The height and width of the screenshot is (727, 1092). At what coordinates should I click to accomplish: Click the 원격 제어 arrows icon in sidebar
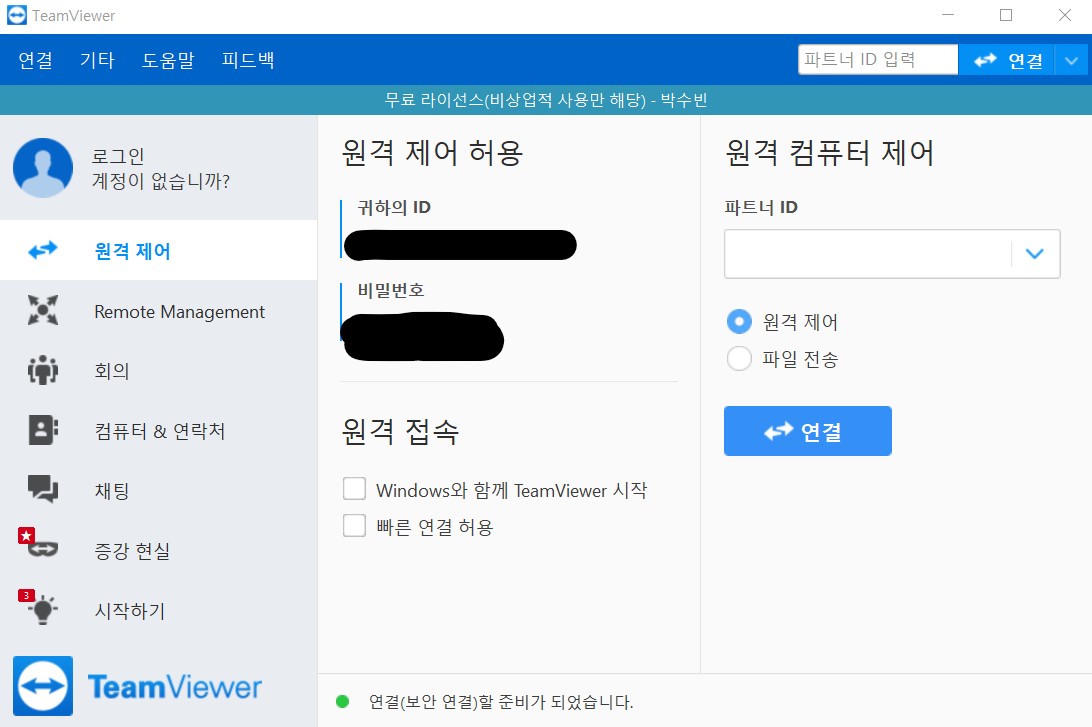tap(43, 250)
